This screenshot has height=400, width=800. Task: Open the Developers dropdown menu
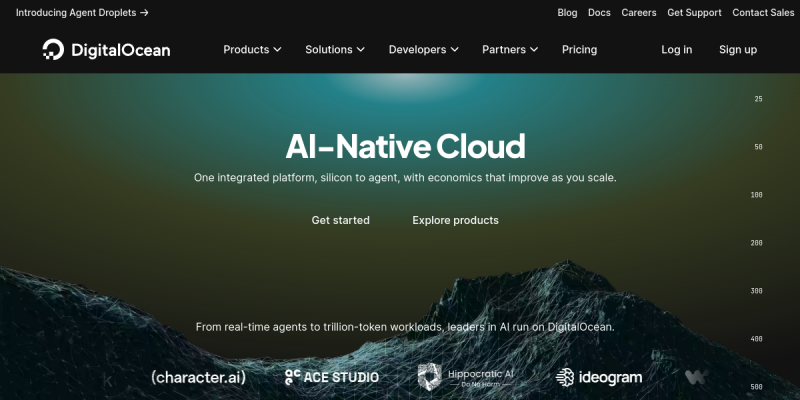[423, 49]
